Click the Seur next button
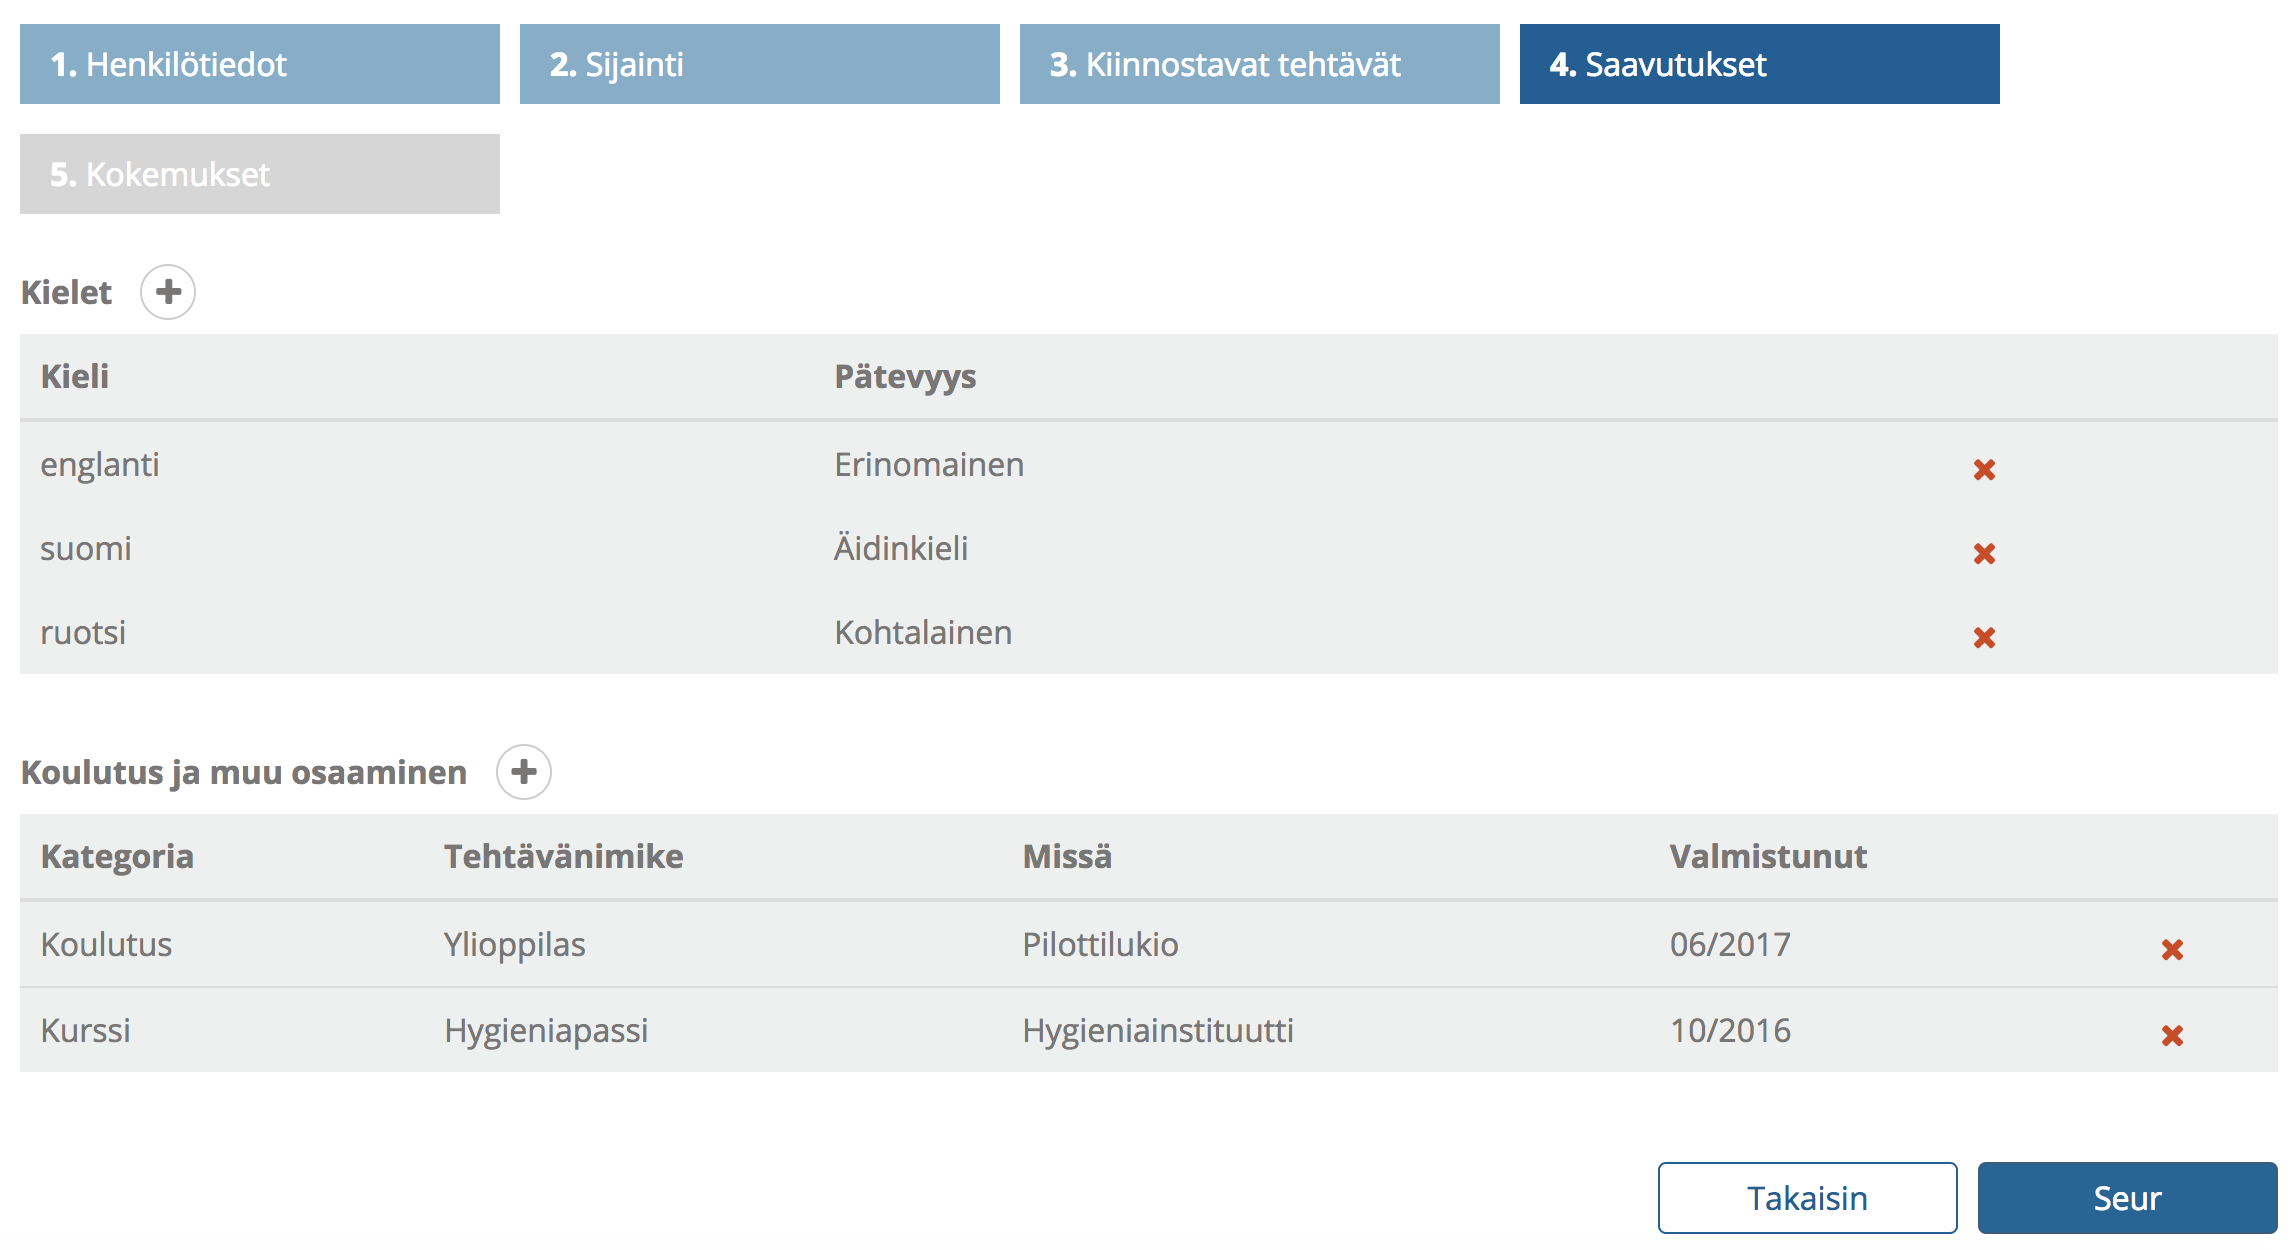Image resolution: width=2296 pixels, height=1250 pixels. coord(2127,1197)
